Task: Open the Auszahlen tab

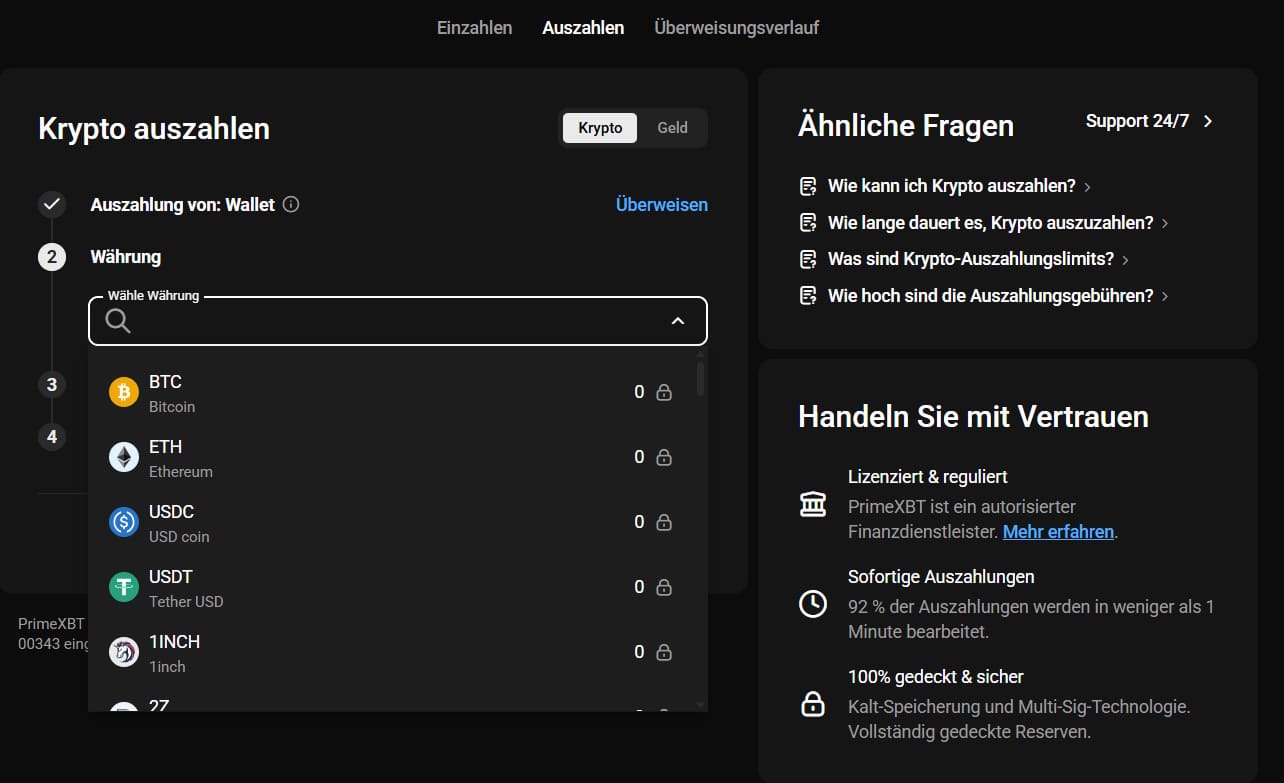Action: click(583, 28)
